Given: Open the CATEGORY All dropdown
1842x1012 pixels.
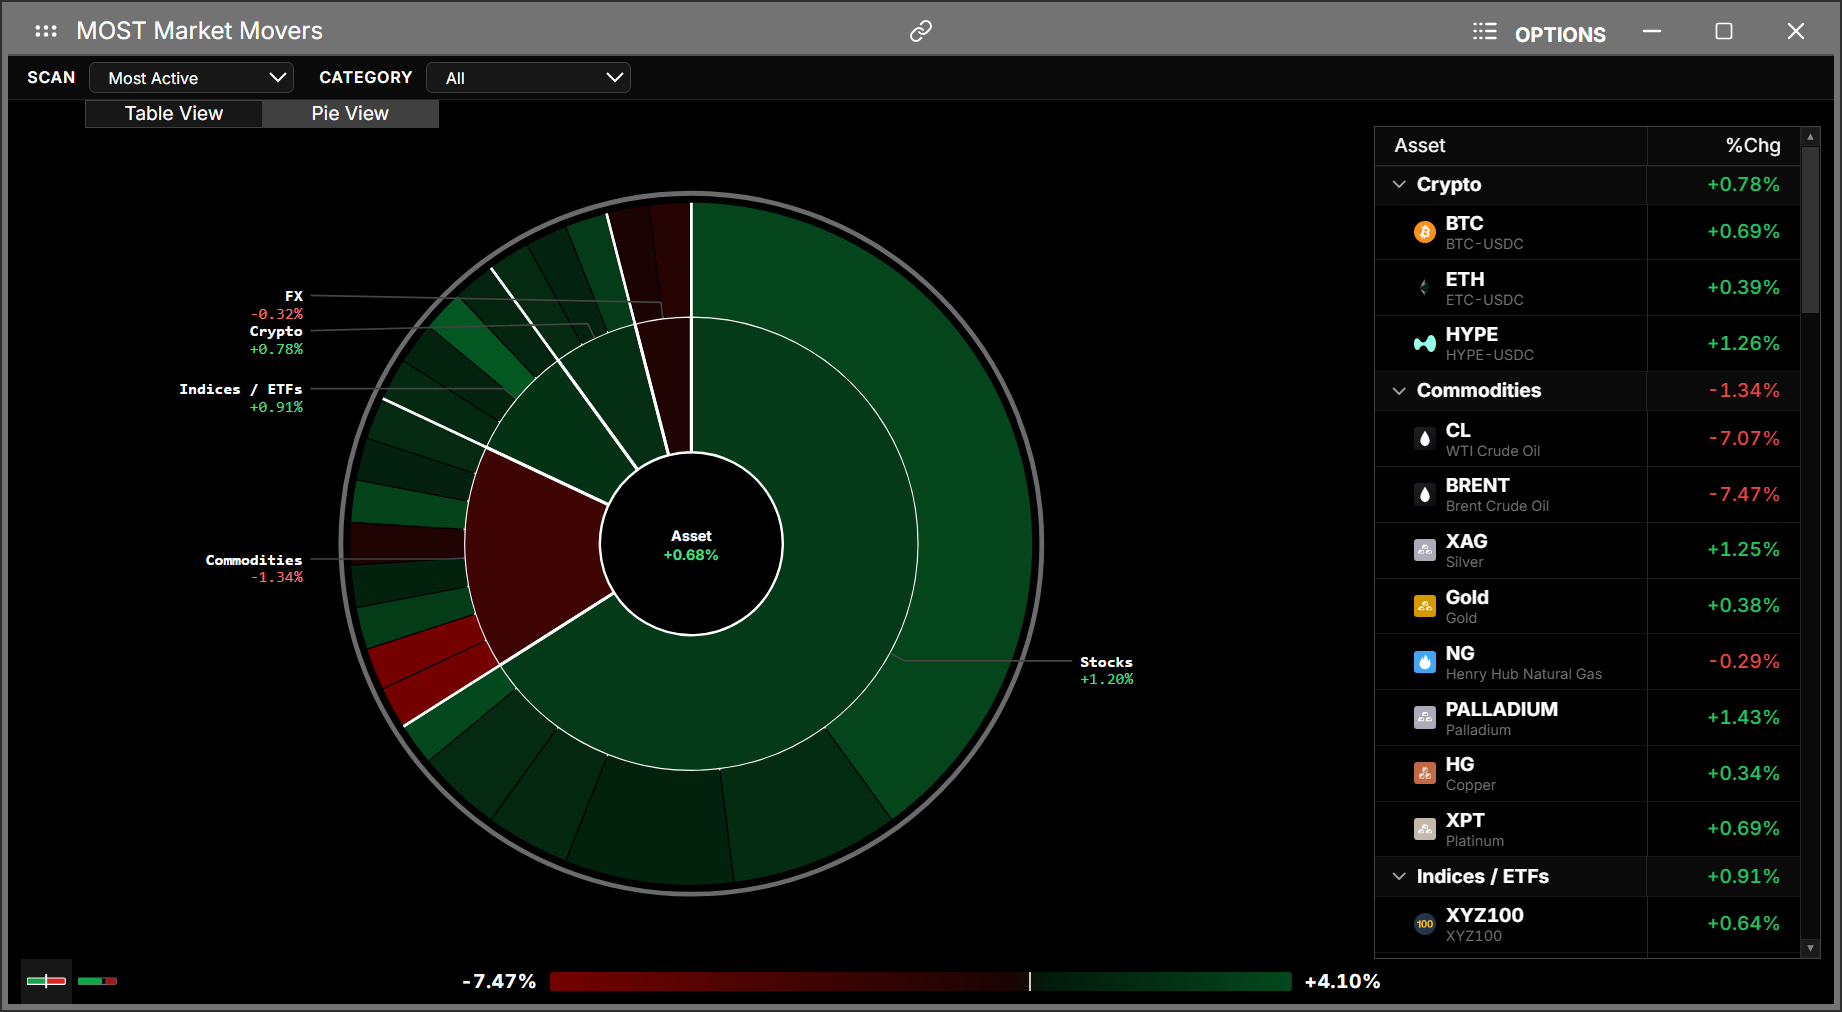Looking at the screenshot, I should coord(528,78).
